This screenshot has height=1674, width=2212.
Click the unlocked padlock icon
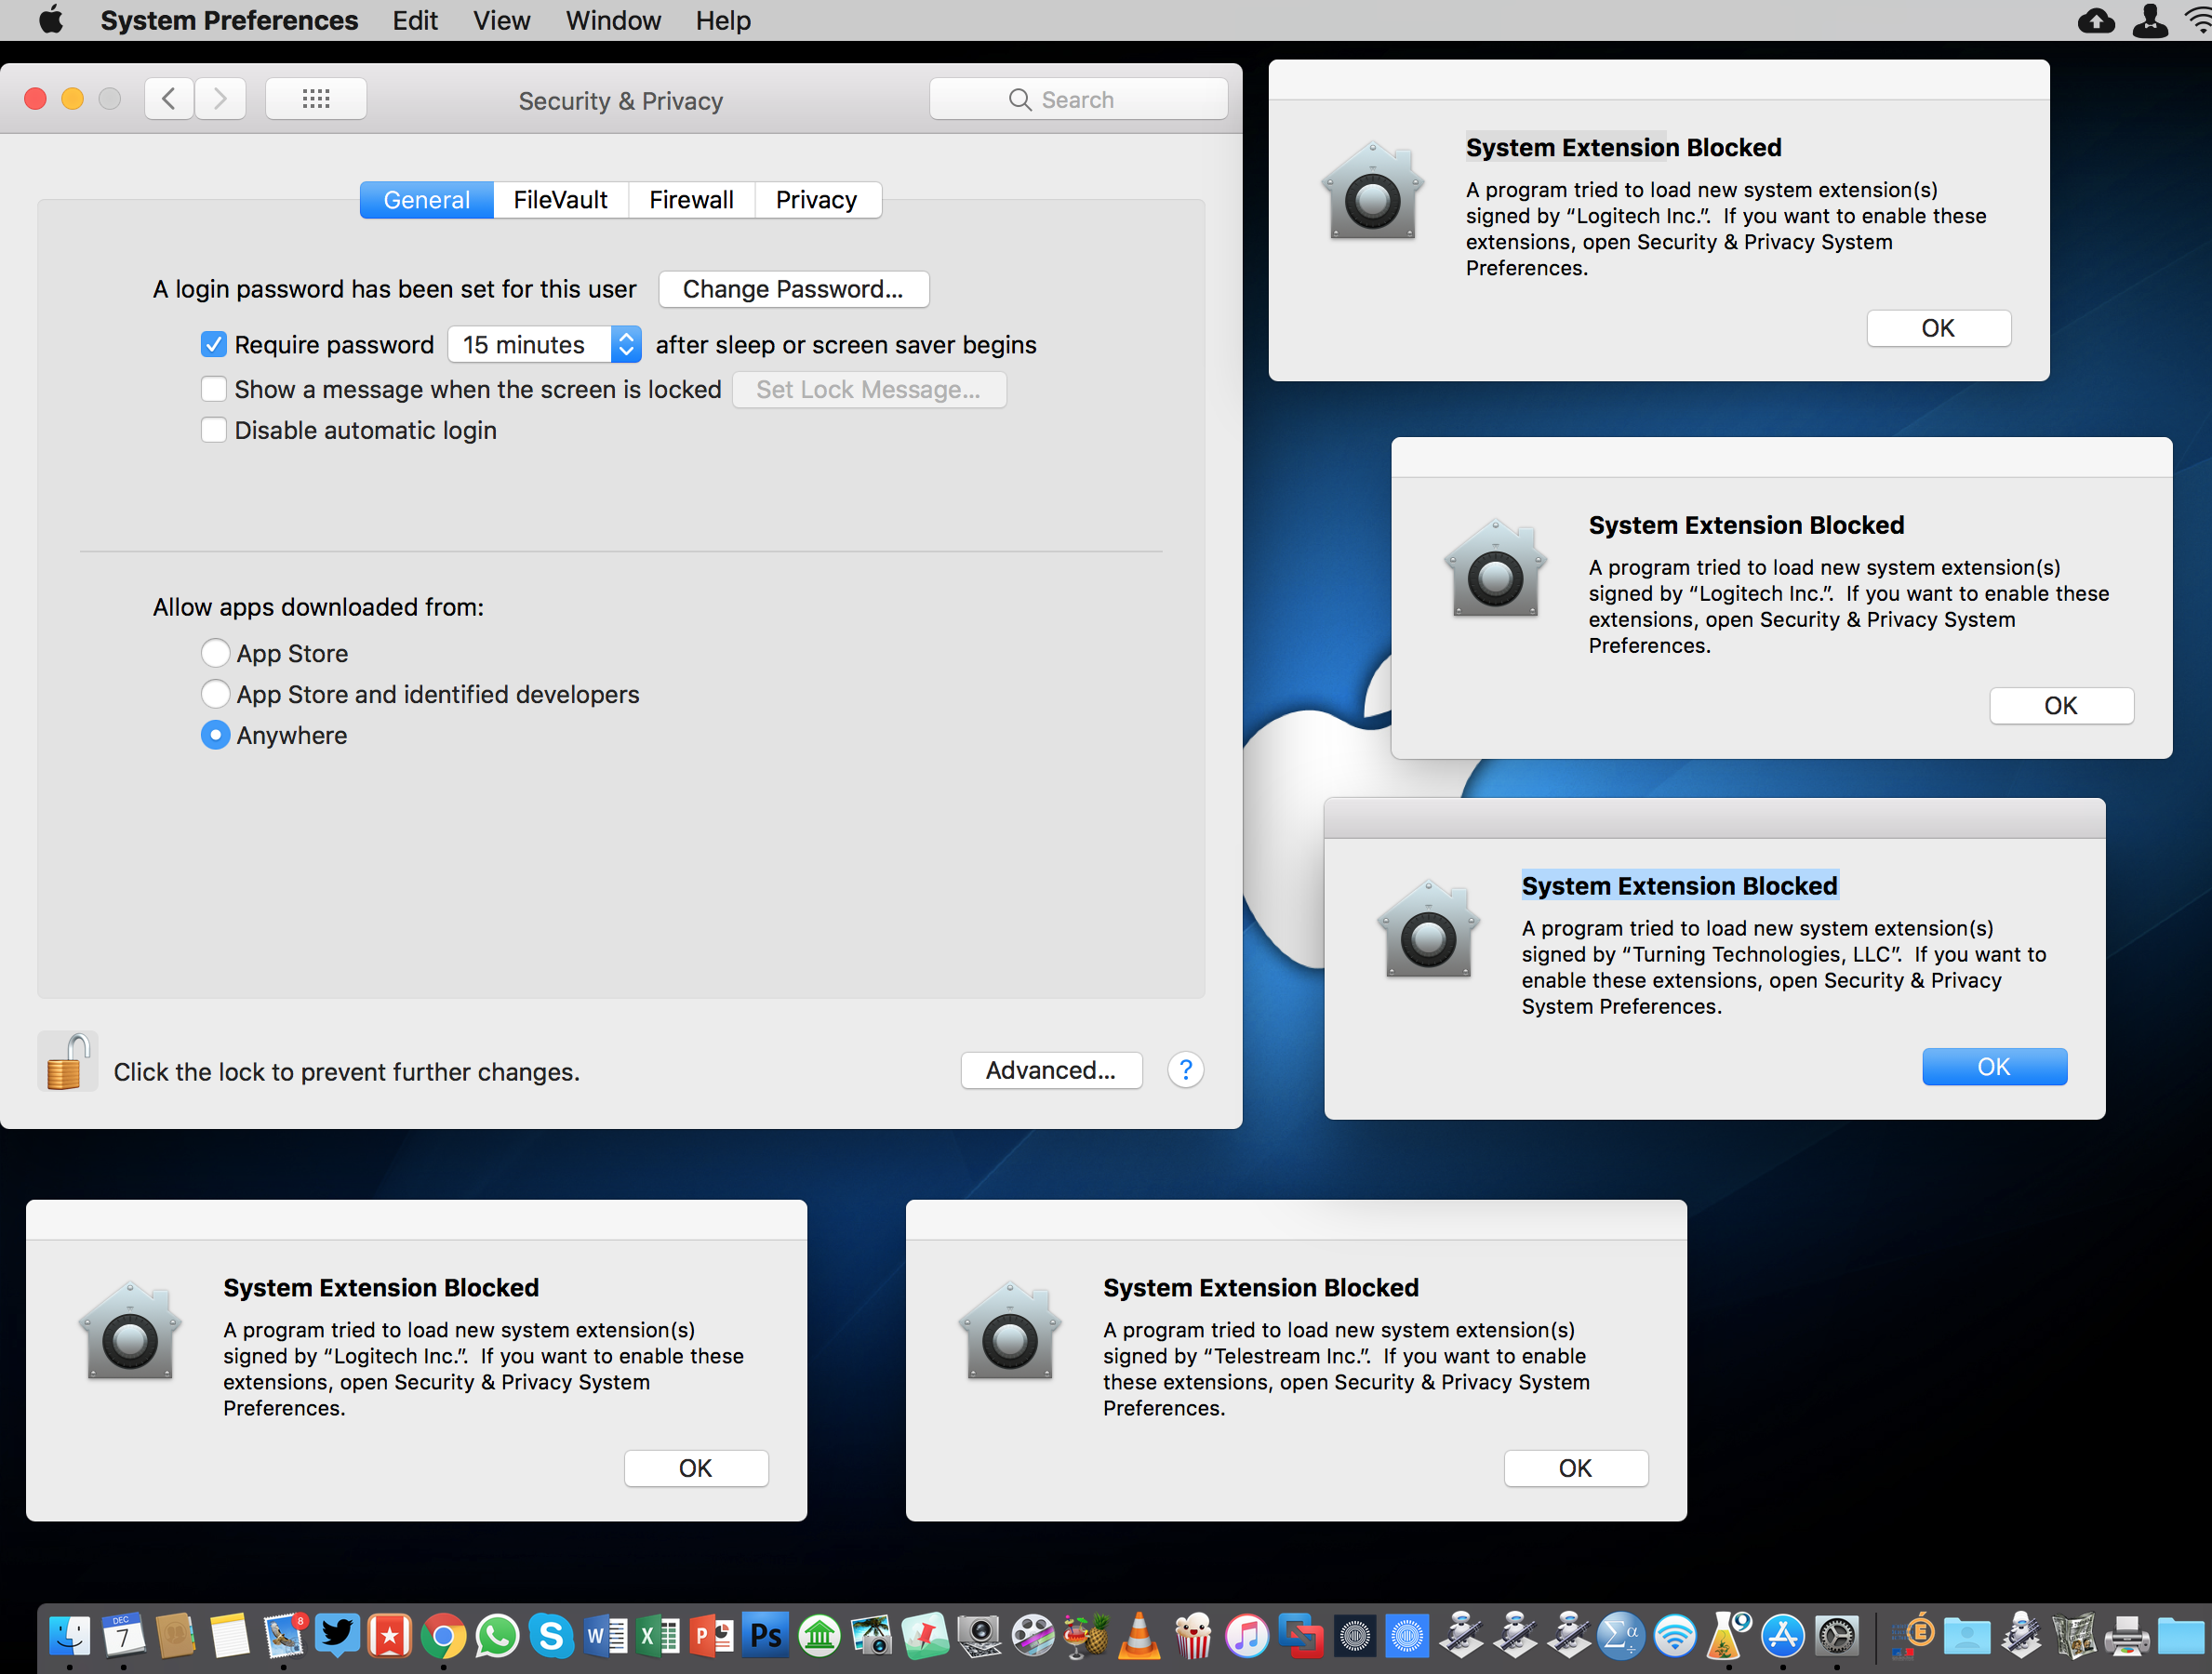click(x=67, y=1062)
